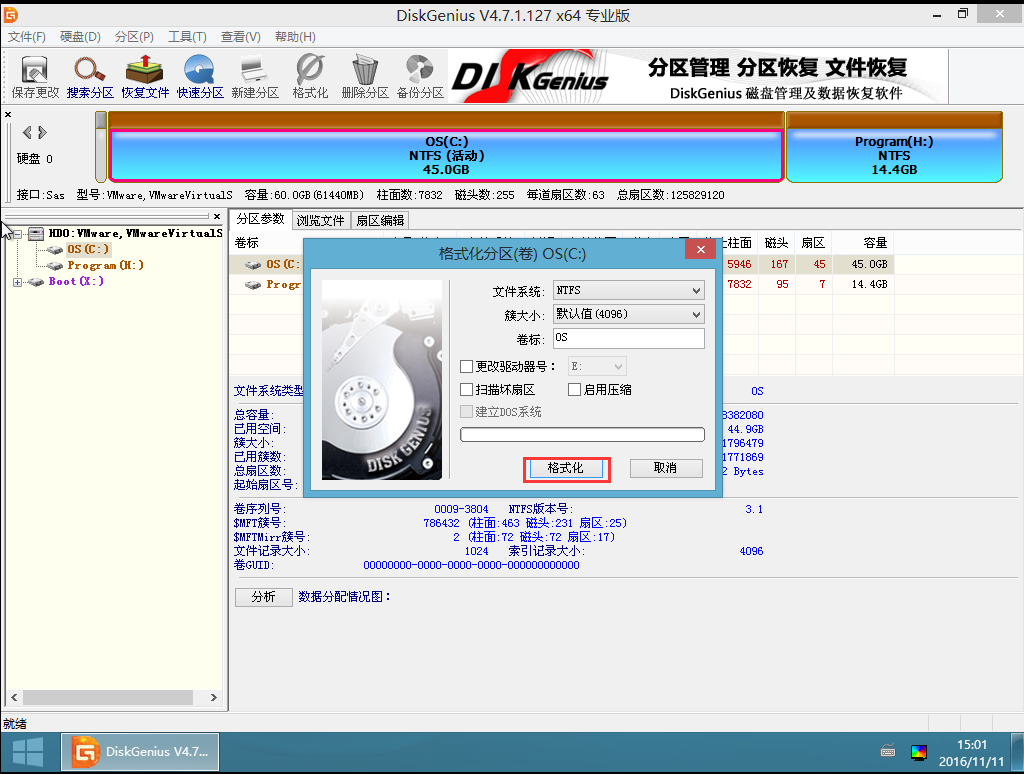Switch to Partition Parameters (分区参数) tab

point(261,219)
